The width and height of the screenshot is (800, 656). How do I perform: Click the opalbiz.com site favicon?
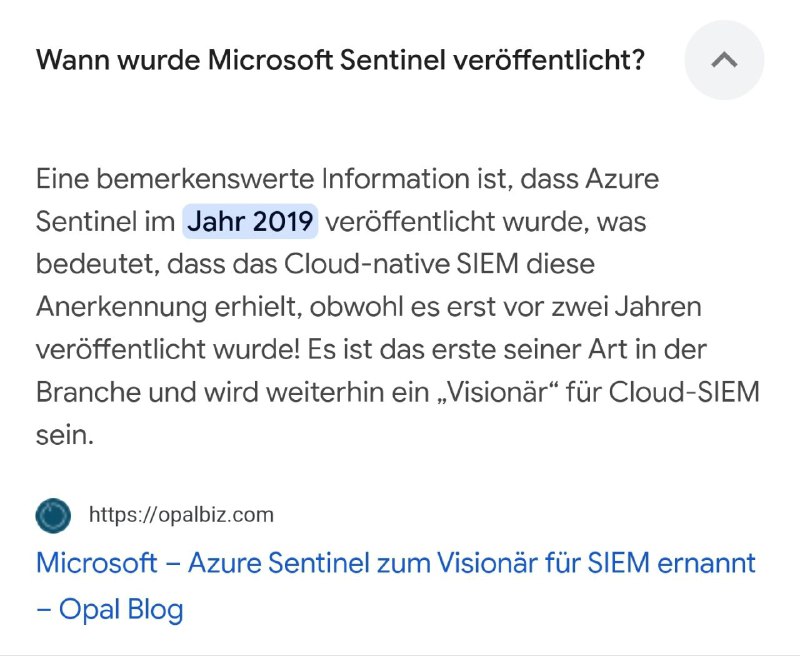coord(53,515)
